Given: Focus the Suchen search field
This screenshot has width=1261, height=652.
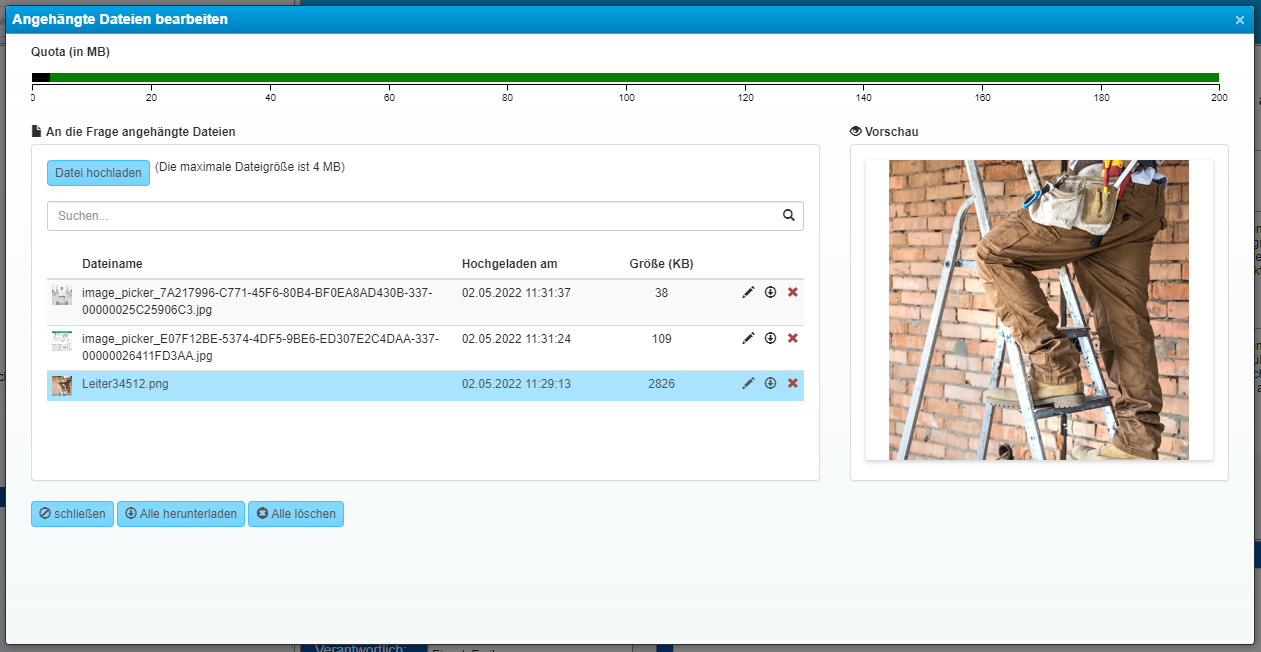Looking at the screenshot, I should click(x=425, y=216).
